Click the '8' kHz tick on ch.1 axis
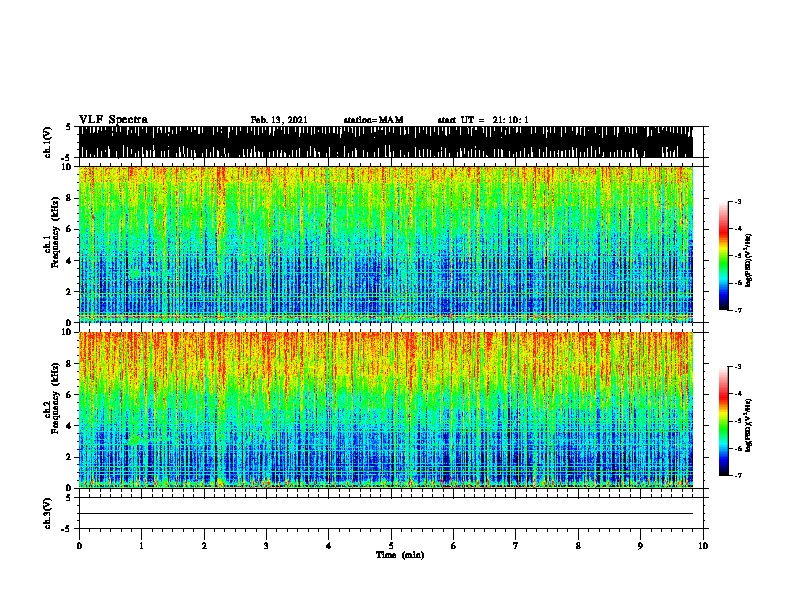792x612 pixels. [x=69, y=198]
